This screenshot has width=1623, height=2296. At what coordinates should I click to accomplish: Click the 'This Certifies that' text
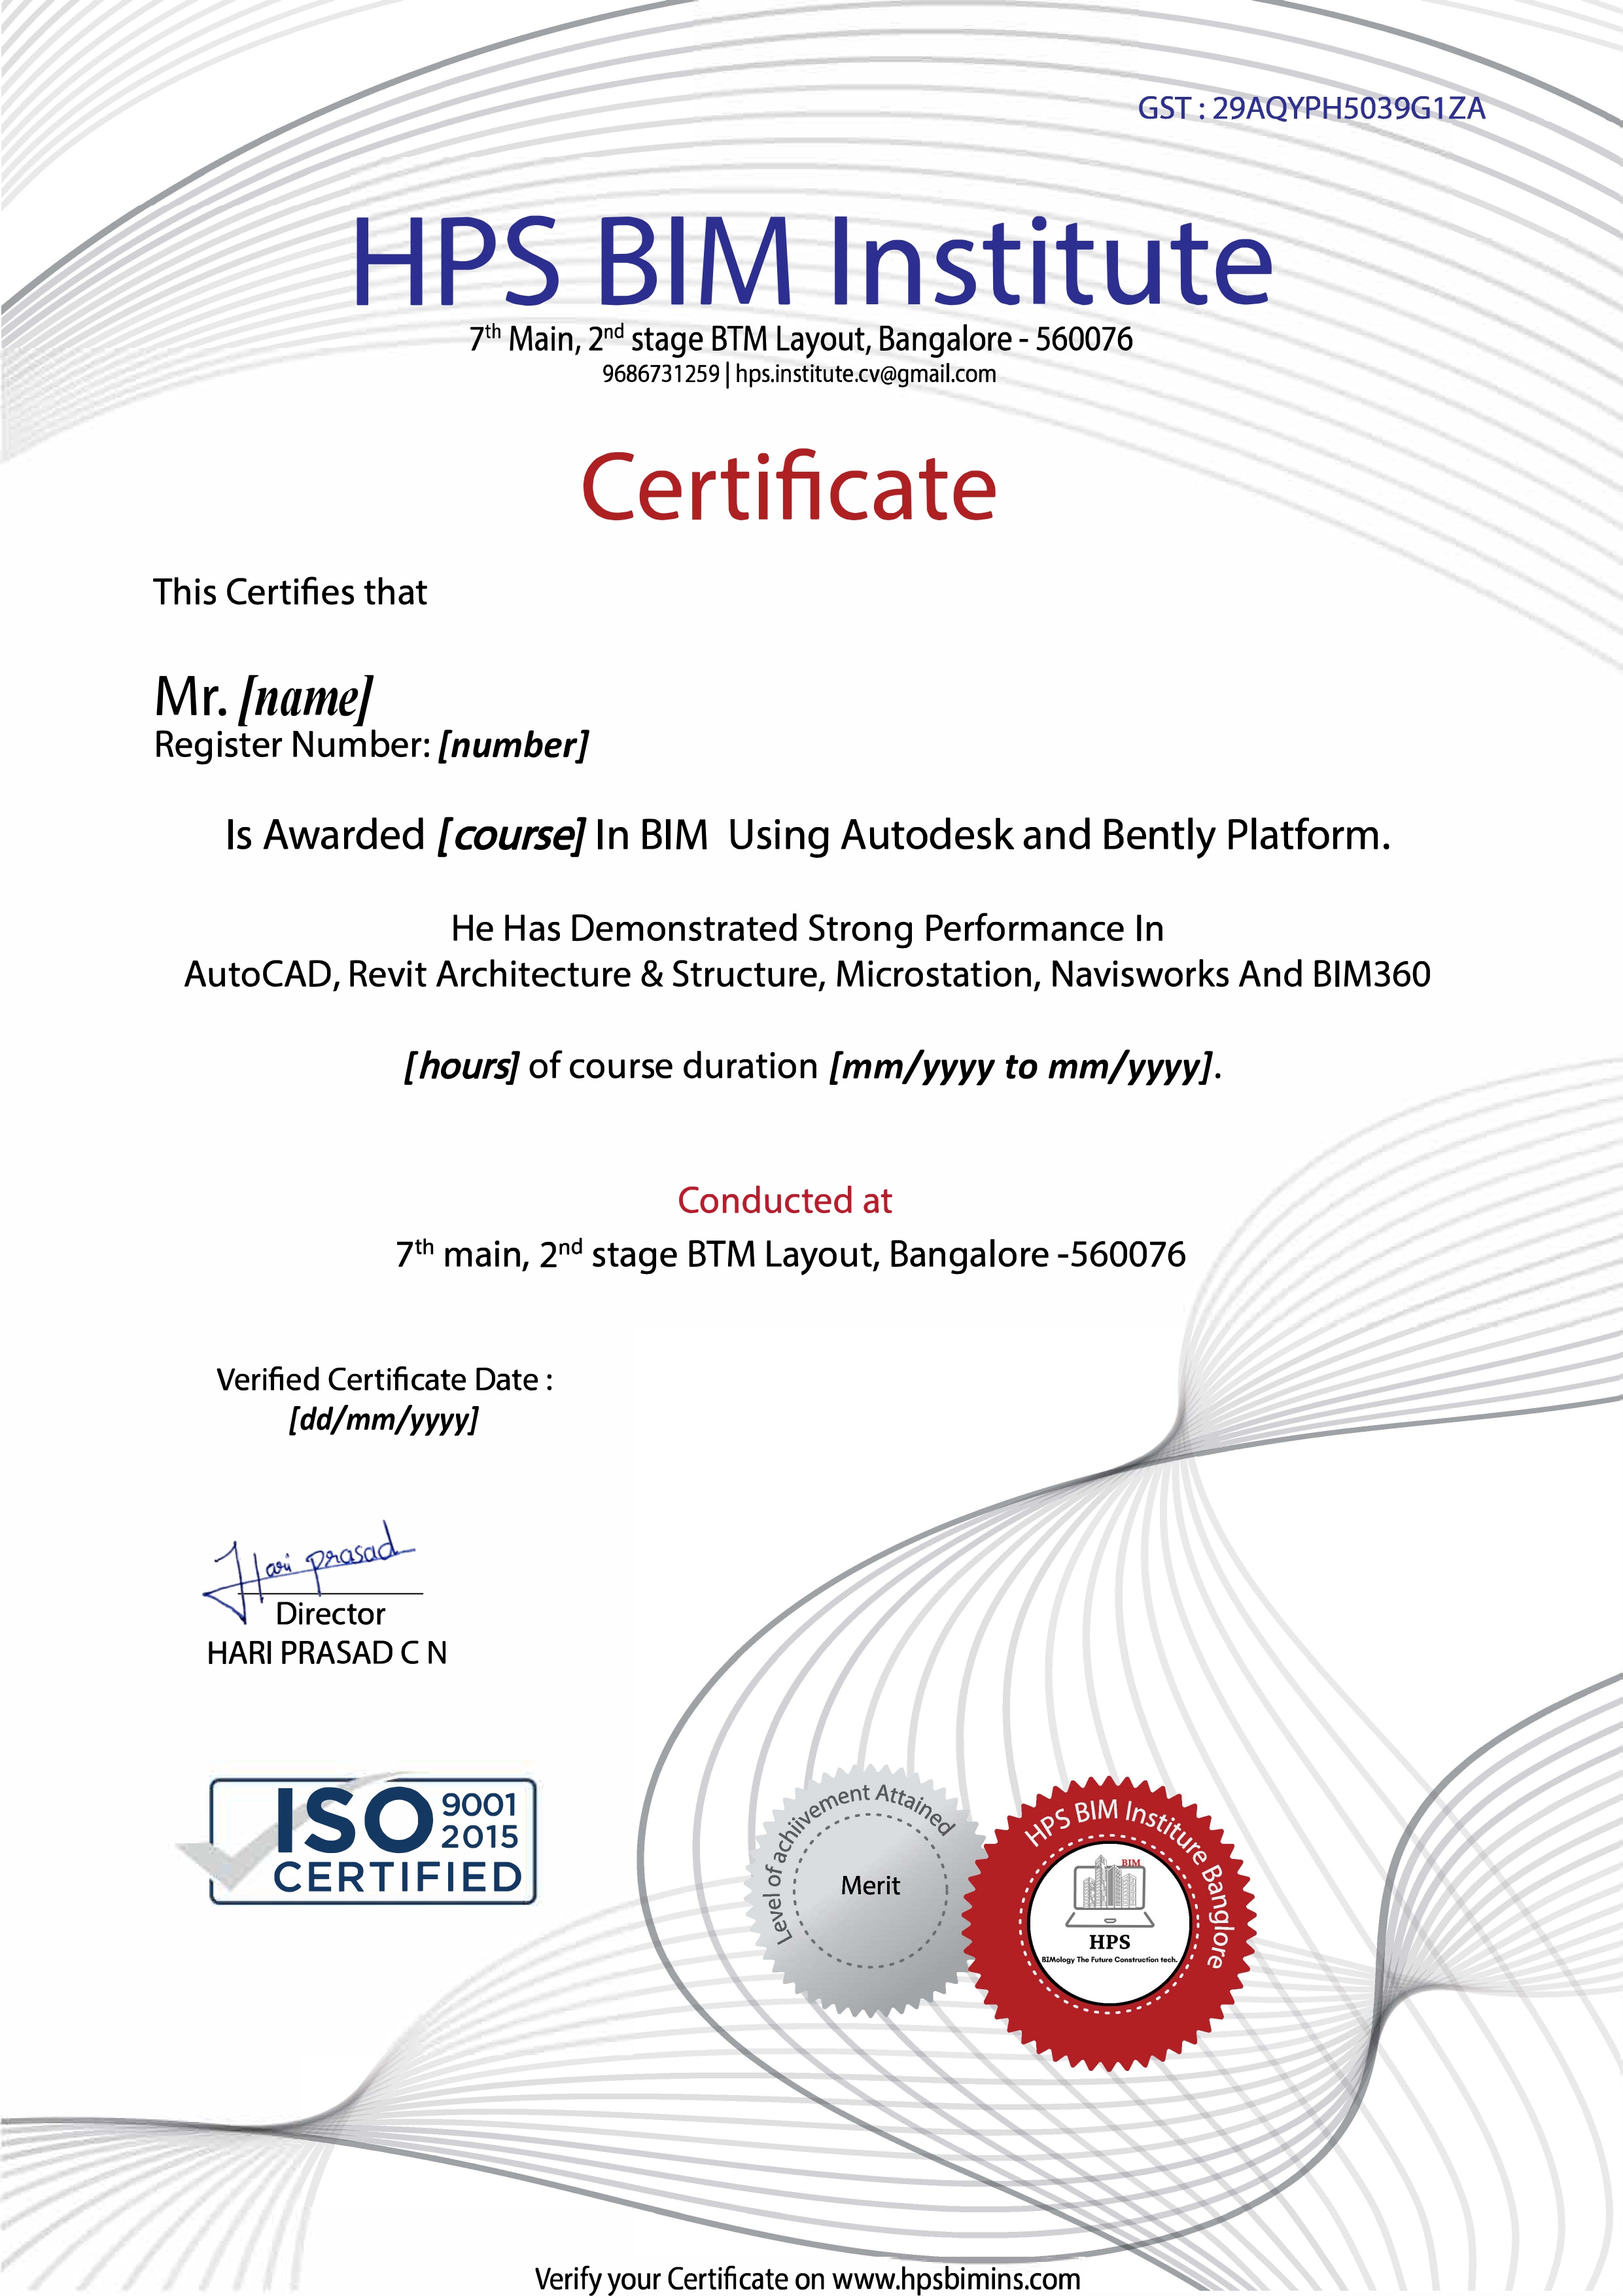pos(290,592)
